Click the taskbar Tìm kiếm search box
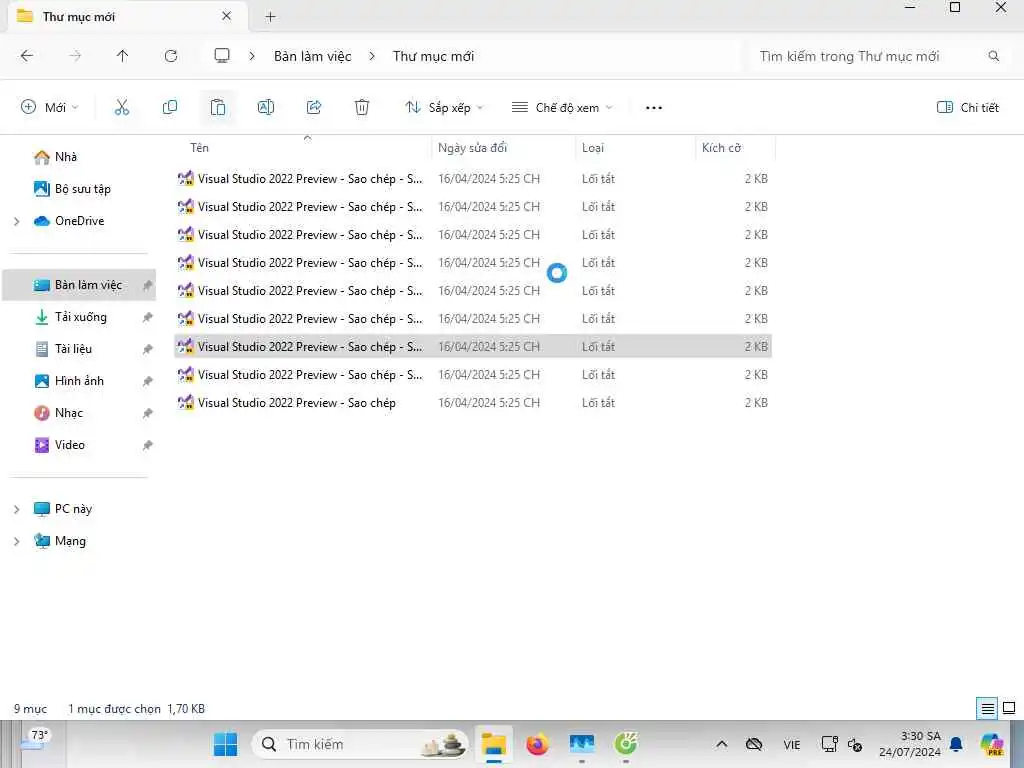1024x768 pixels. click(360, 744)
